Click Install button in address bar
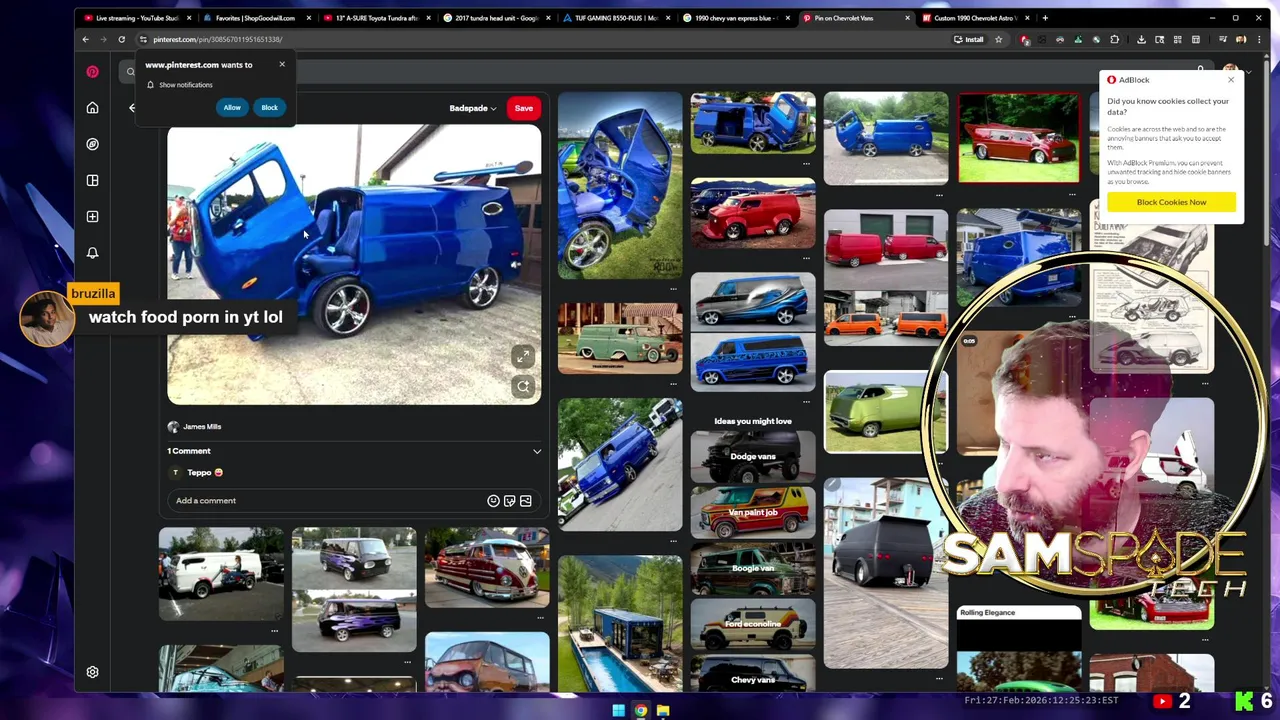The width and height of the screenshot is (1280, 720). pyautogui.click(x=968, y=39)
